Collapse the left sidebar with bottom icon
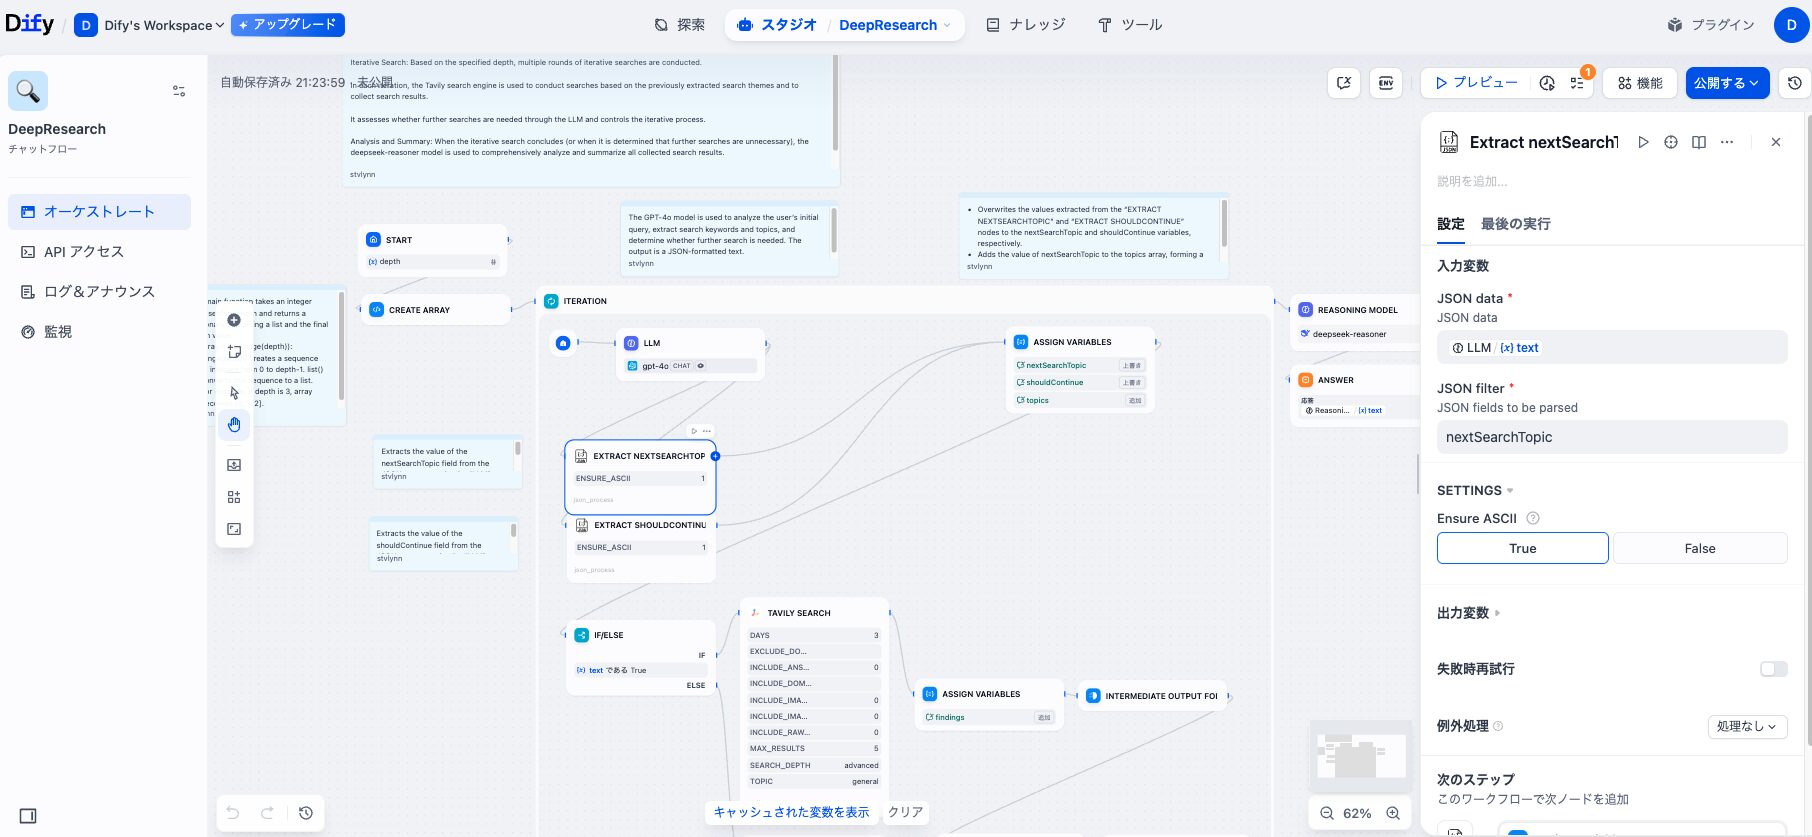The image size is (1812, 837). 28,816
